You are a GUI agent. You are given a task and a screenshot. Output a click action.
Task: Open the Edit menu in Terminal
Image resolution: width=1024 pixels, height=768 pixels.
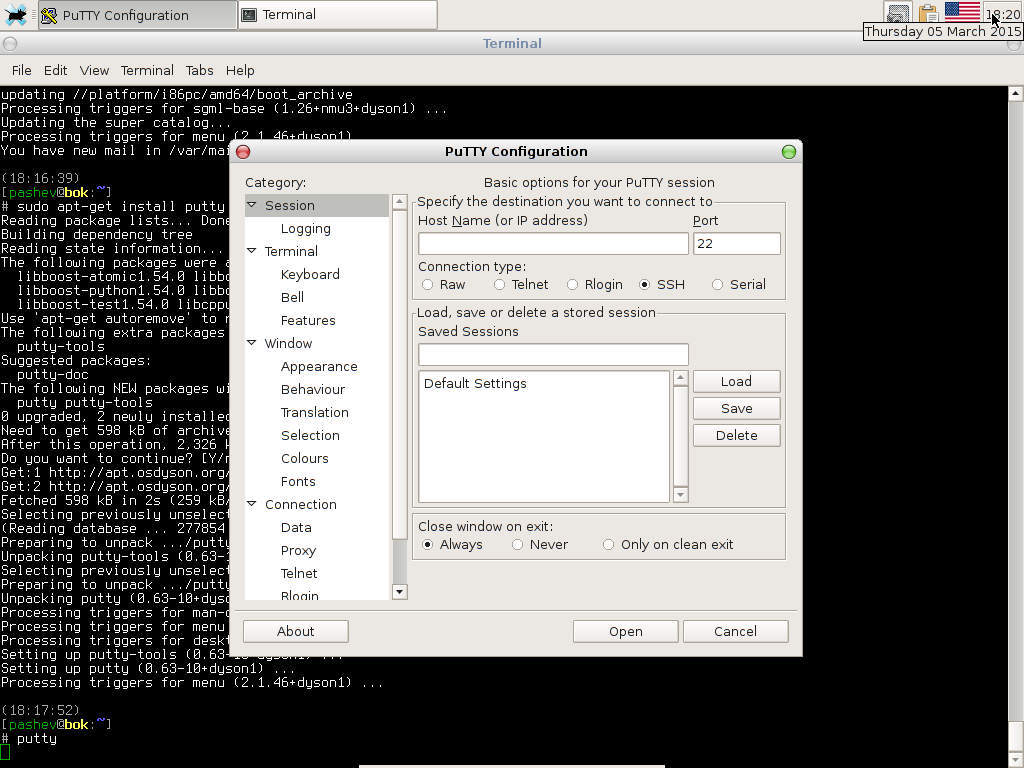(x=56, y=71)
